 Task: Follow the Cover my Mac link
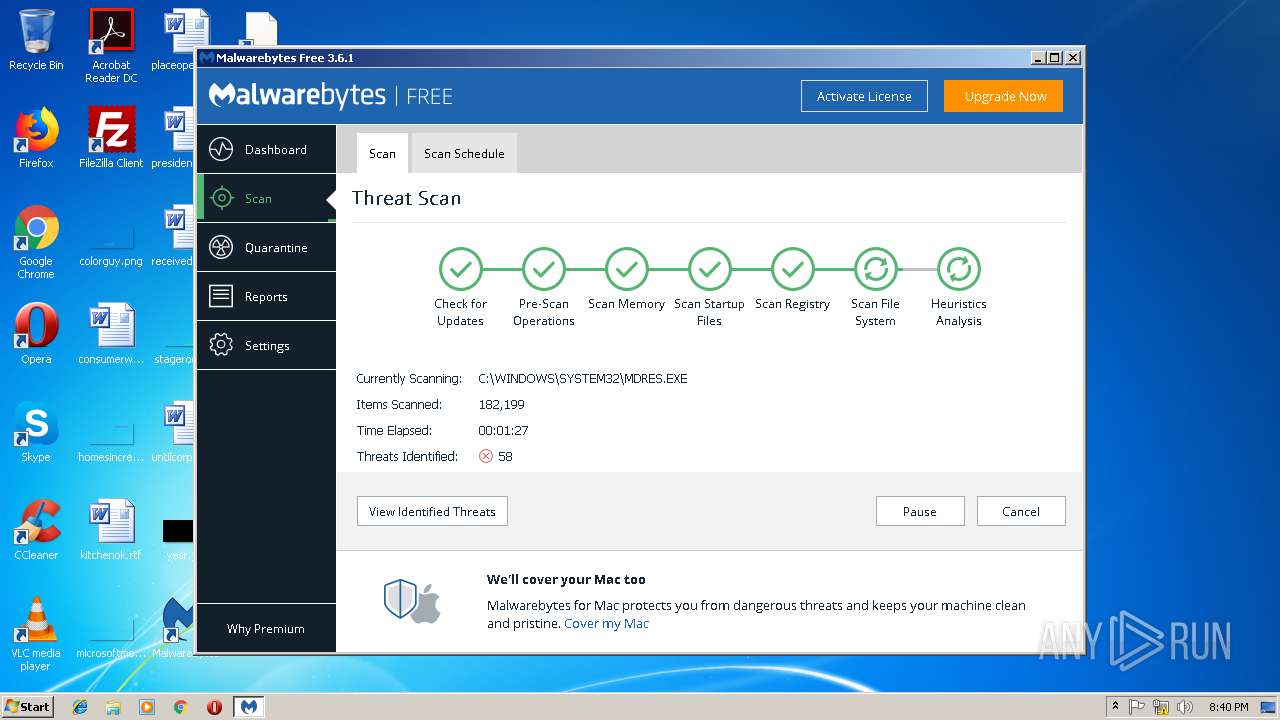point(606,623)
